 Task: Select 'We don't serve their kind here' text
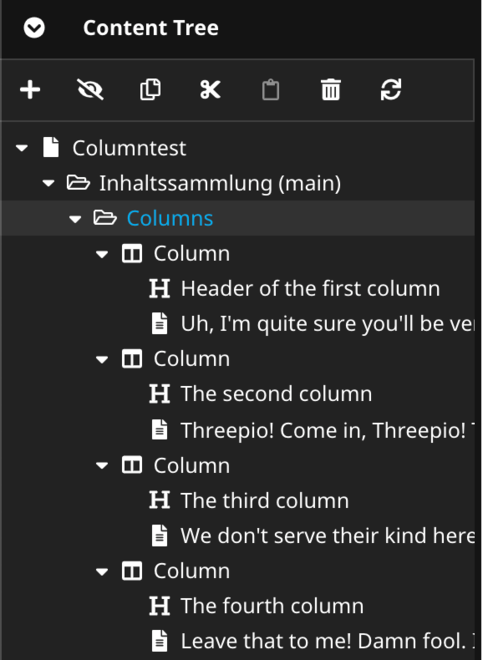click(328, 536)
